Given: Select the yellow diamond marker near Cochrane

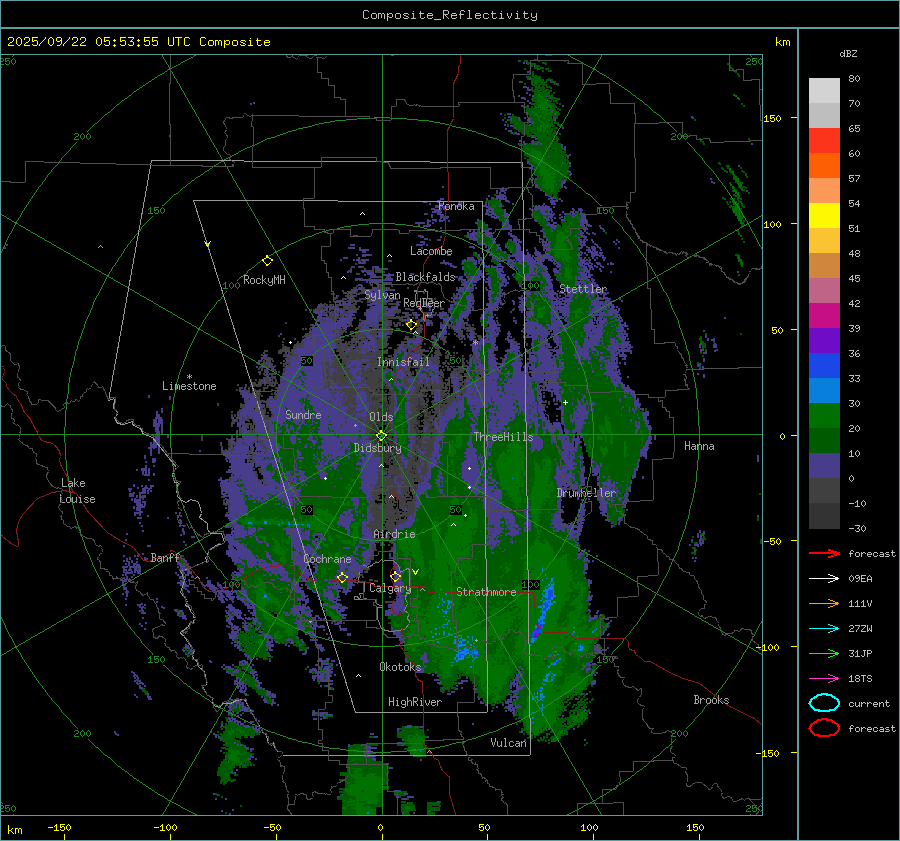Looking at the screenshot, I should (x=342, y=577).
